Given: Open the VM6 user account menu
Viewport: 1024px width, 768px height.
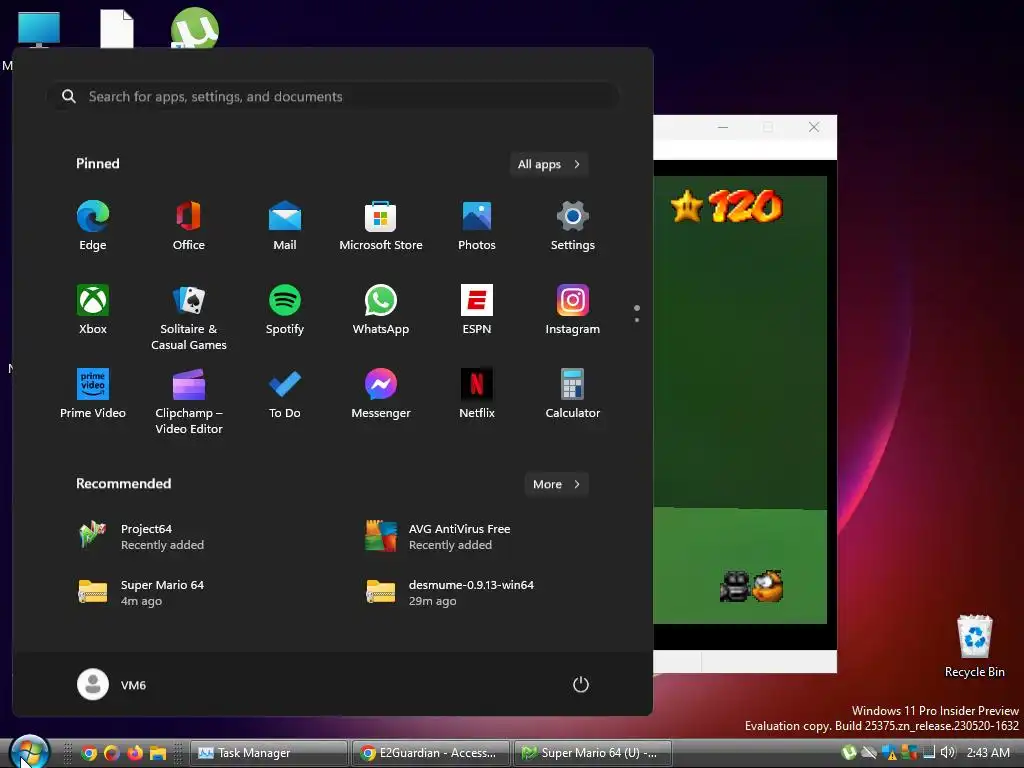Looking at the screenshot, I should (112, 684).
